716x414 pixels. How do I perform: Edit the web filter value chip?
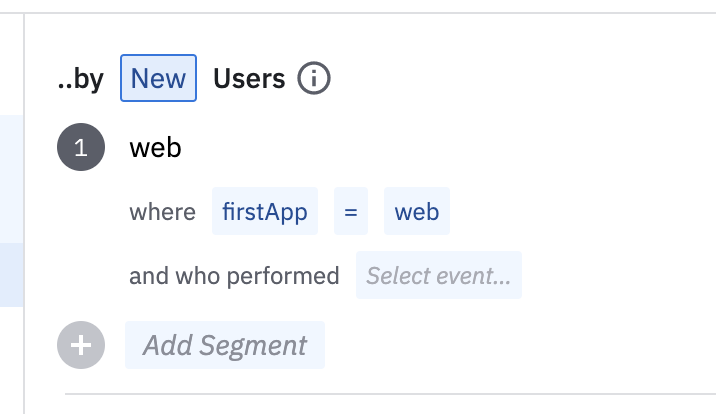click(x=416, y=212)
